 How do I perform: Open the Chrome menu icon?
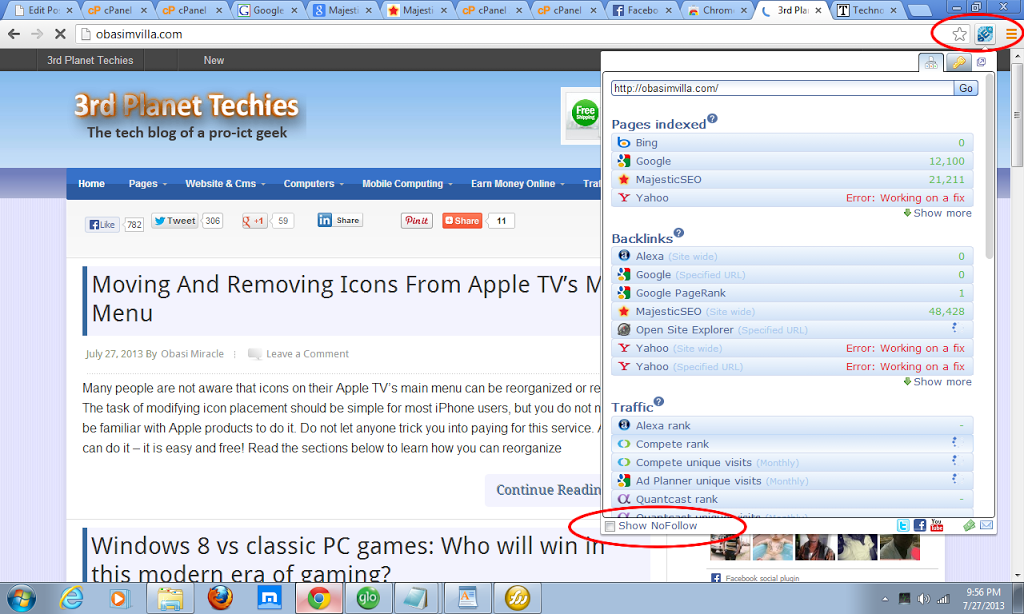click(1011, 34)
